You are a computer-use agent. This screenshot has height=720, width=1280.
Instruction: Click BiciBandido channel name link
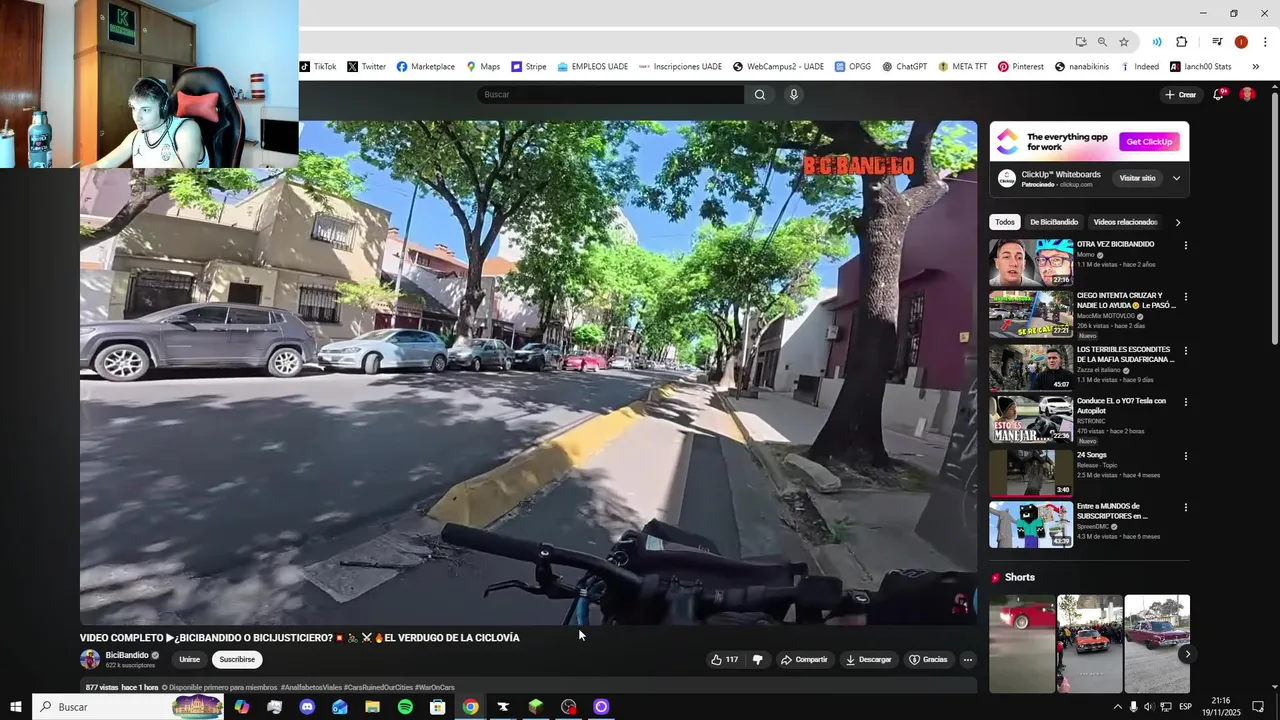click(127, 655)
